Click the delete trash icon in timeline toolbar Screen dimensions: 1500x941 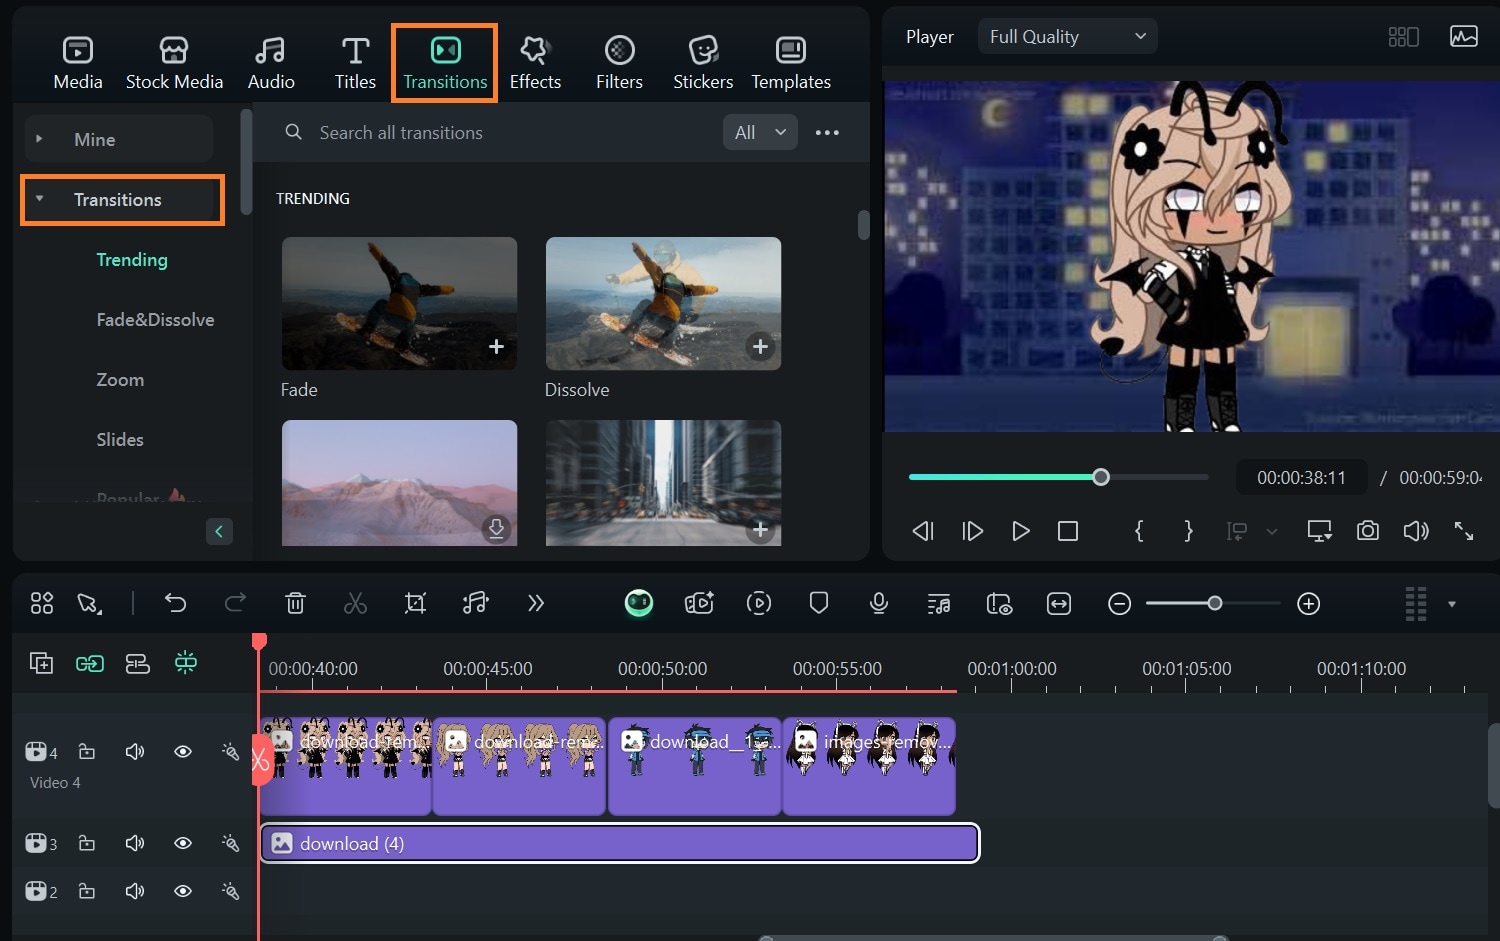coord(295,603)
